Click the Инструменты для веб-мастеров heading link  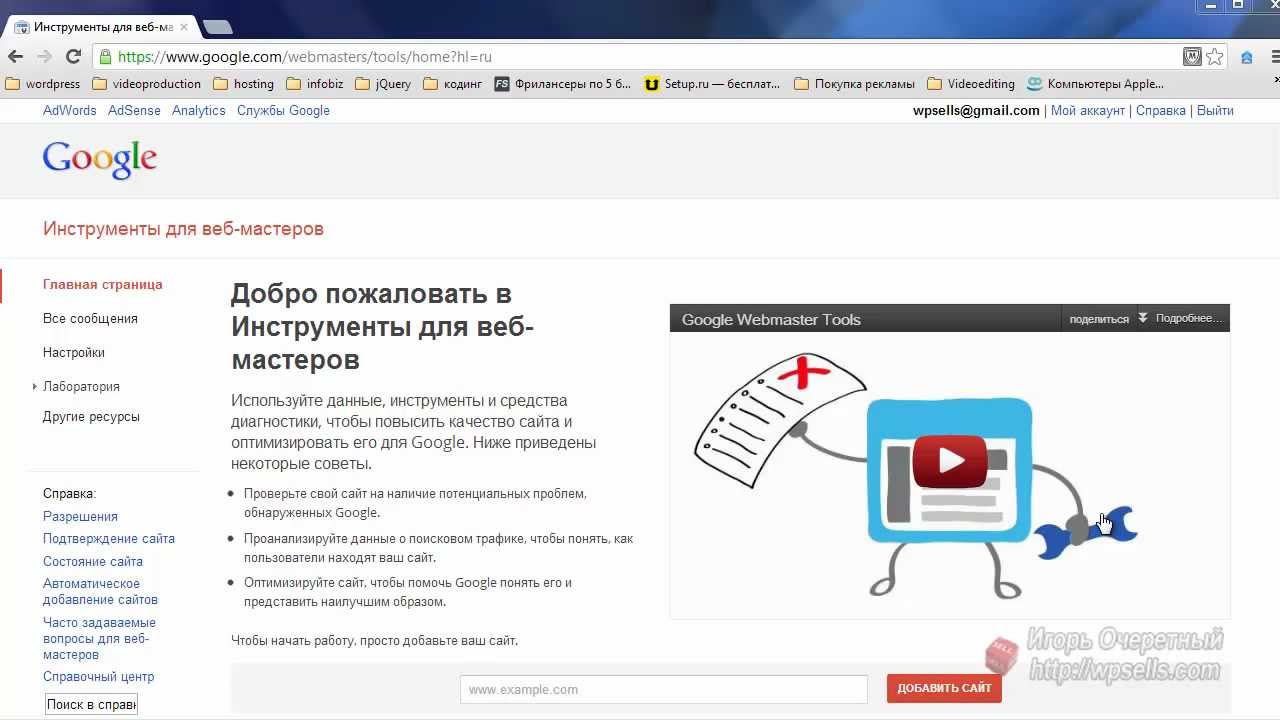click(183, 229)
